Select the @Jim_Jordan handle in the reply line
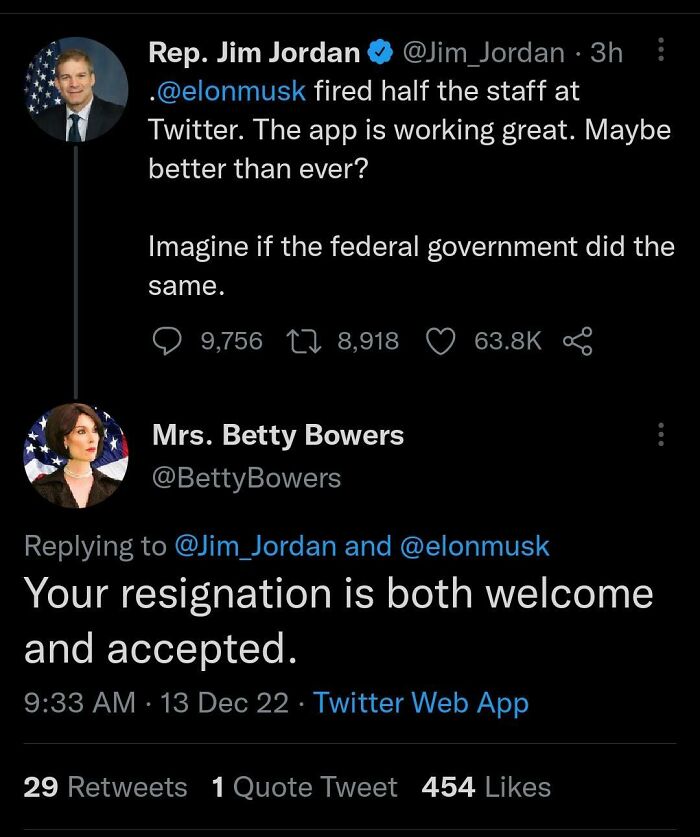The width and height of the screenshot is (700, 837). coord(258,546)
